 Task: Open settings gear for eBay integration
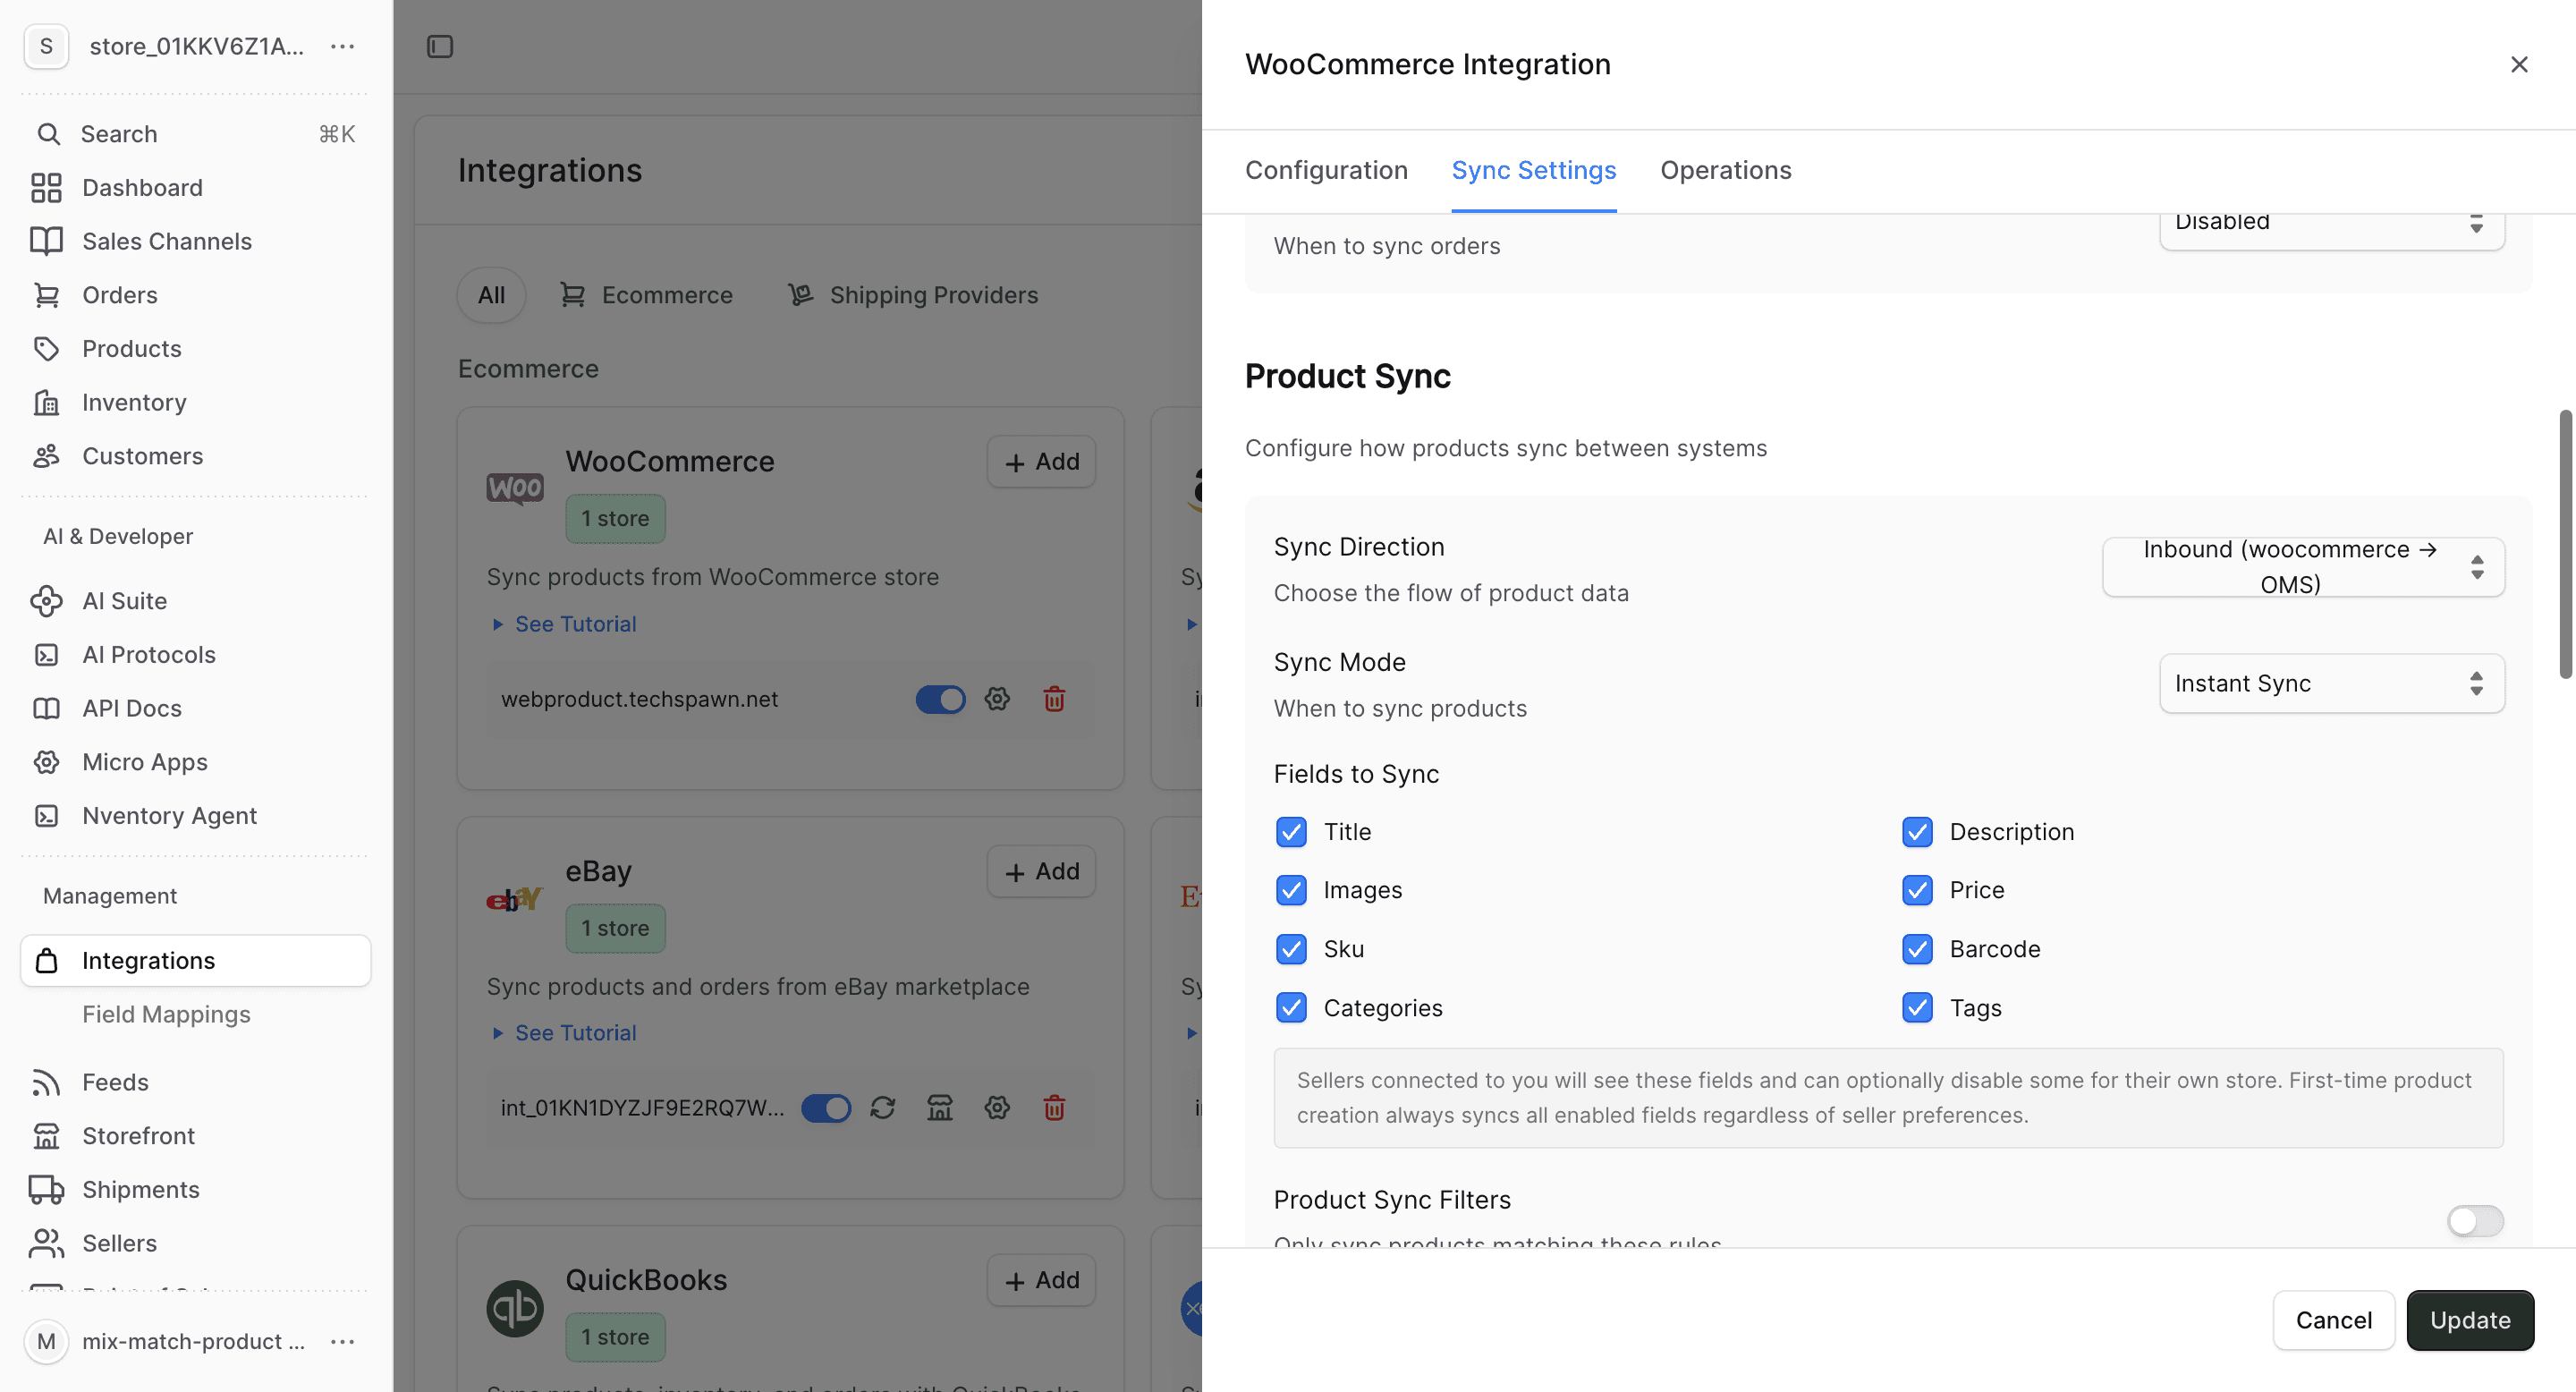[x=997, y=1108]
